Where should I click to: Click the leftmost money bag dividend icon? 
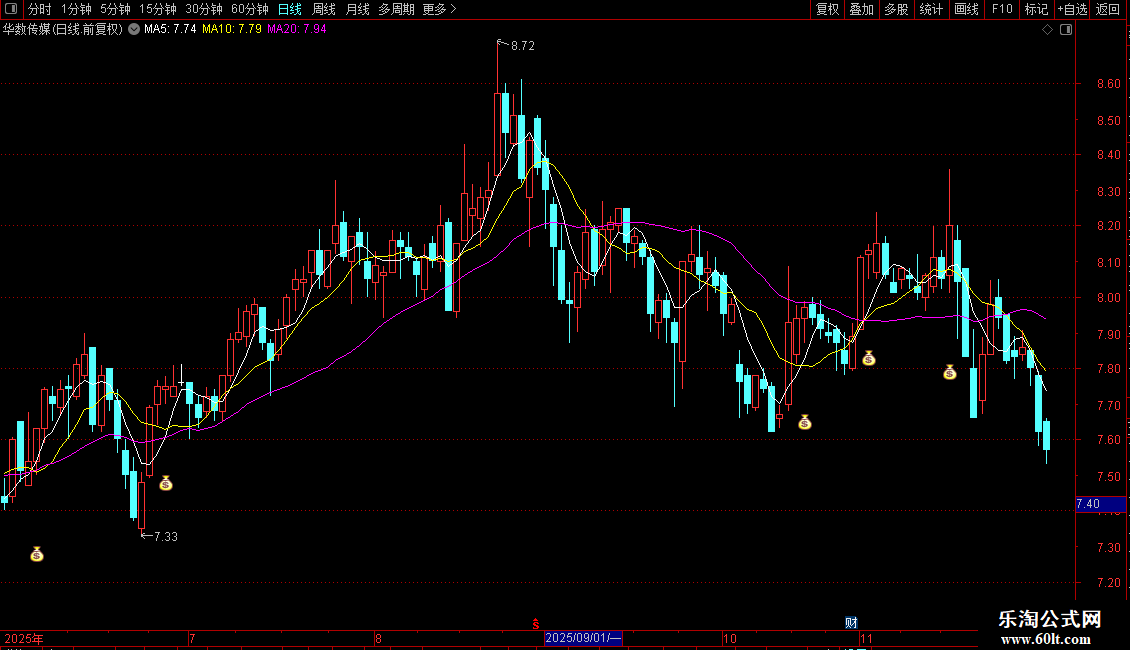click(x=37, y=553)
